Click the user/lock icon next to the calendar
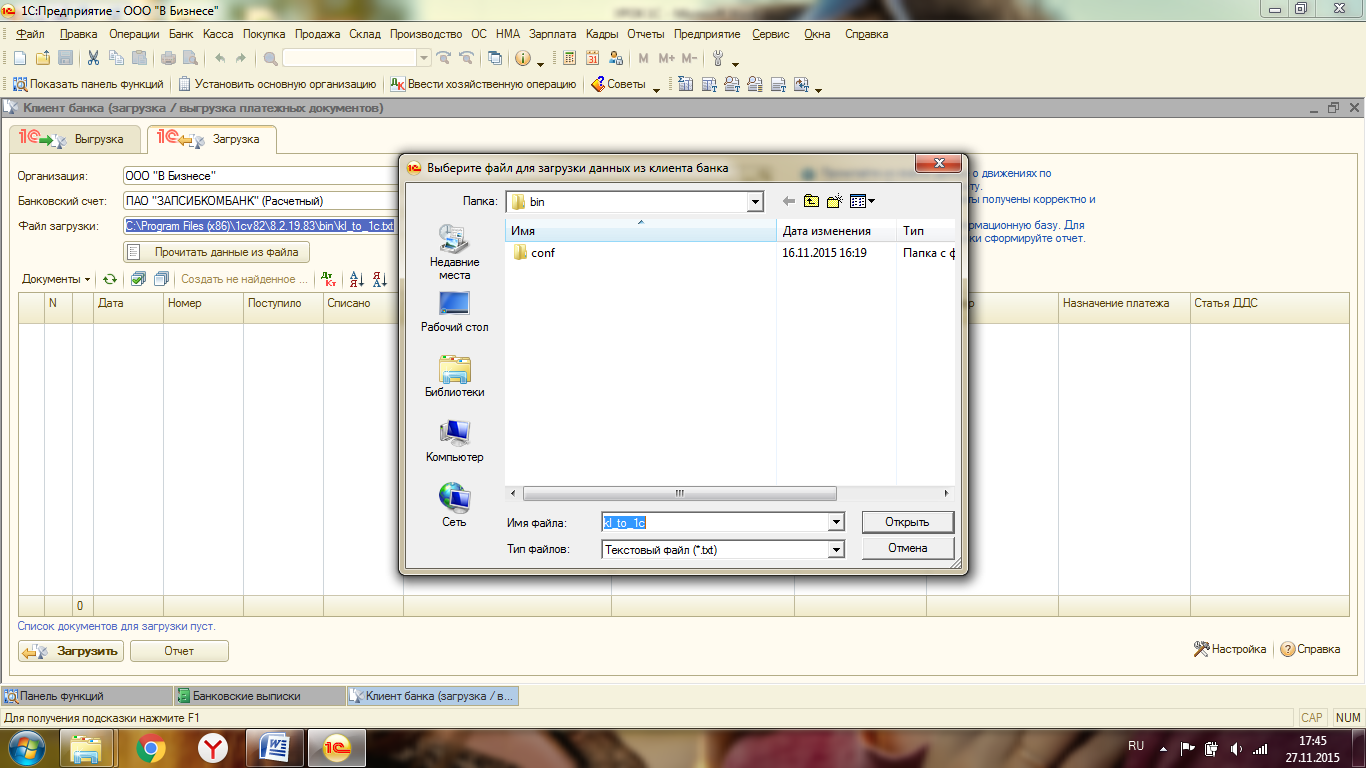Viewport: 1366px width, 768px height. 615,58
